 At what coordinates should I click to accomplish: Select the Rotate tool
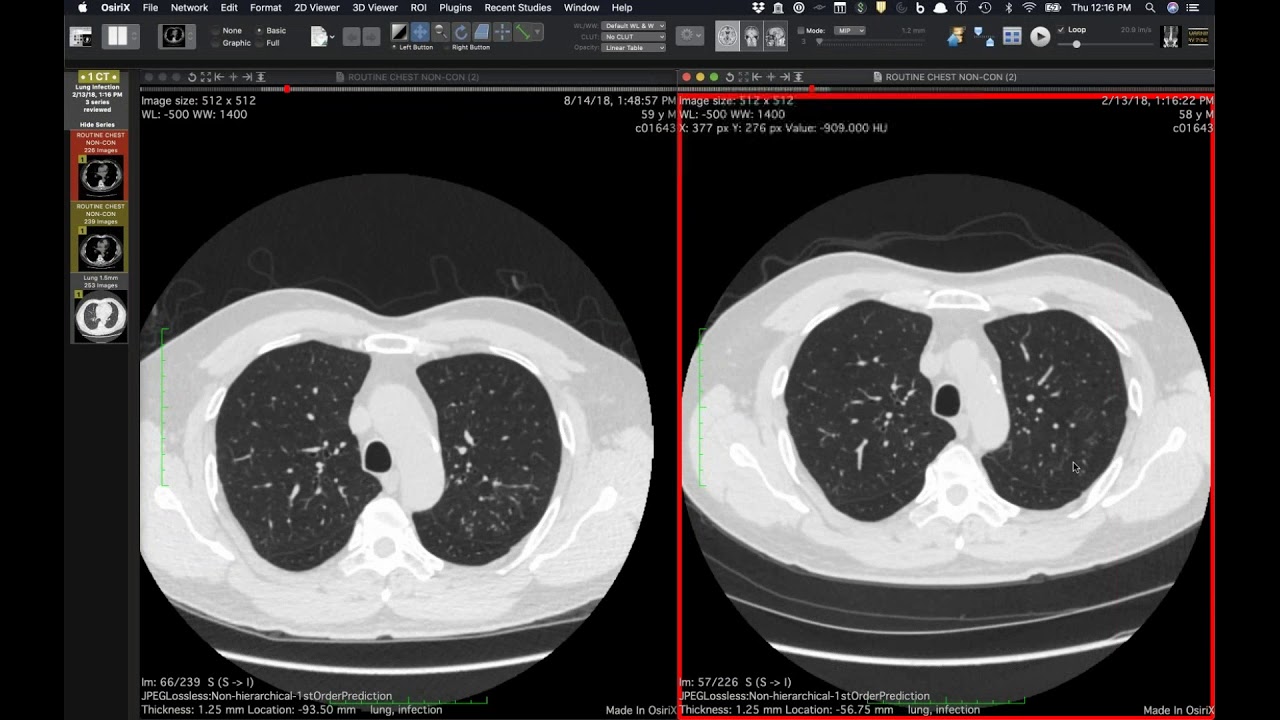[461, 32]
